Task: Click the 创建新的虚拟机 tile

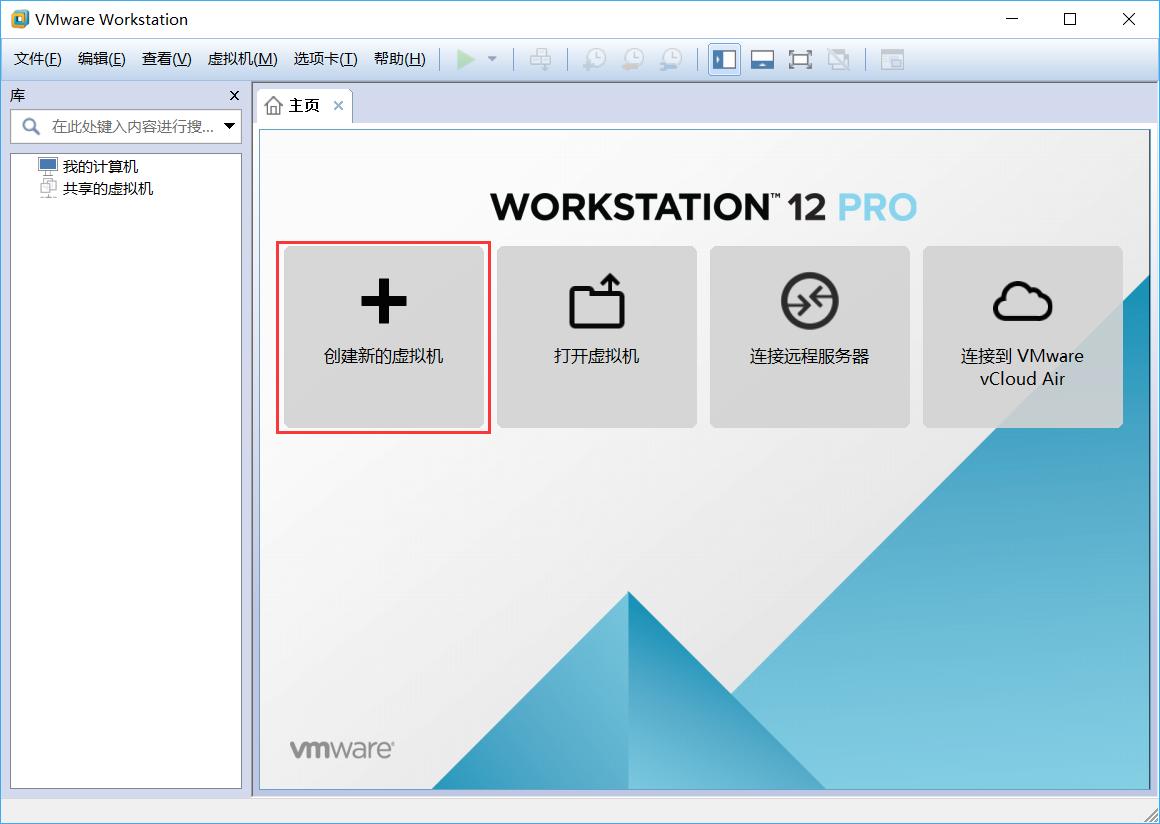Action: point(383,337)
